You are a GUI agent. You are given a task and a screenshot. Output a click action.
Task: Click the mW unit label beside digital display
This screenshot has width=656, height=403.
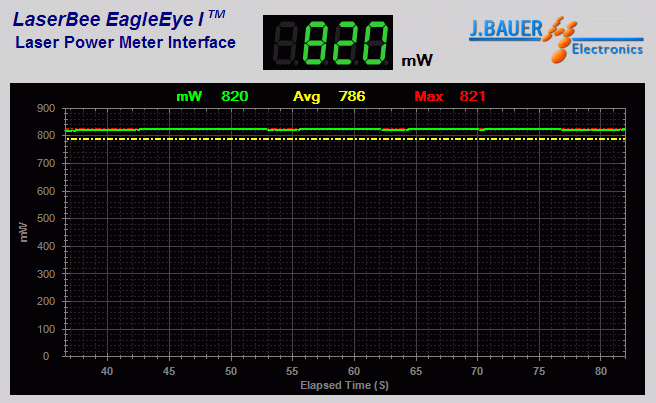pyautogui.click(x=417, y=61)
